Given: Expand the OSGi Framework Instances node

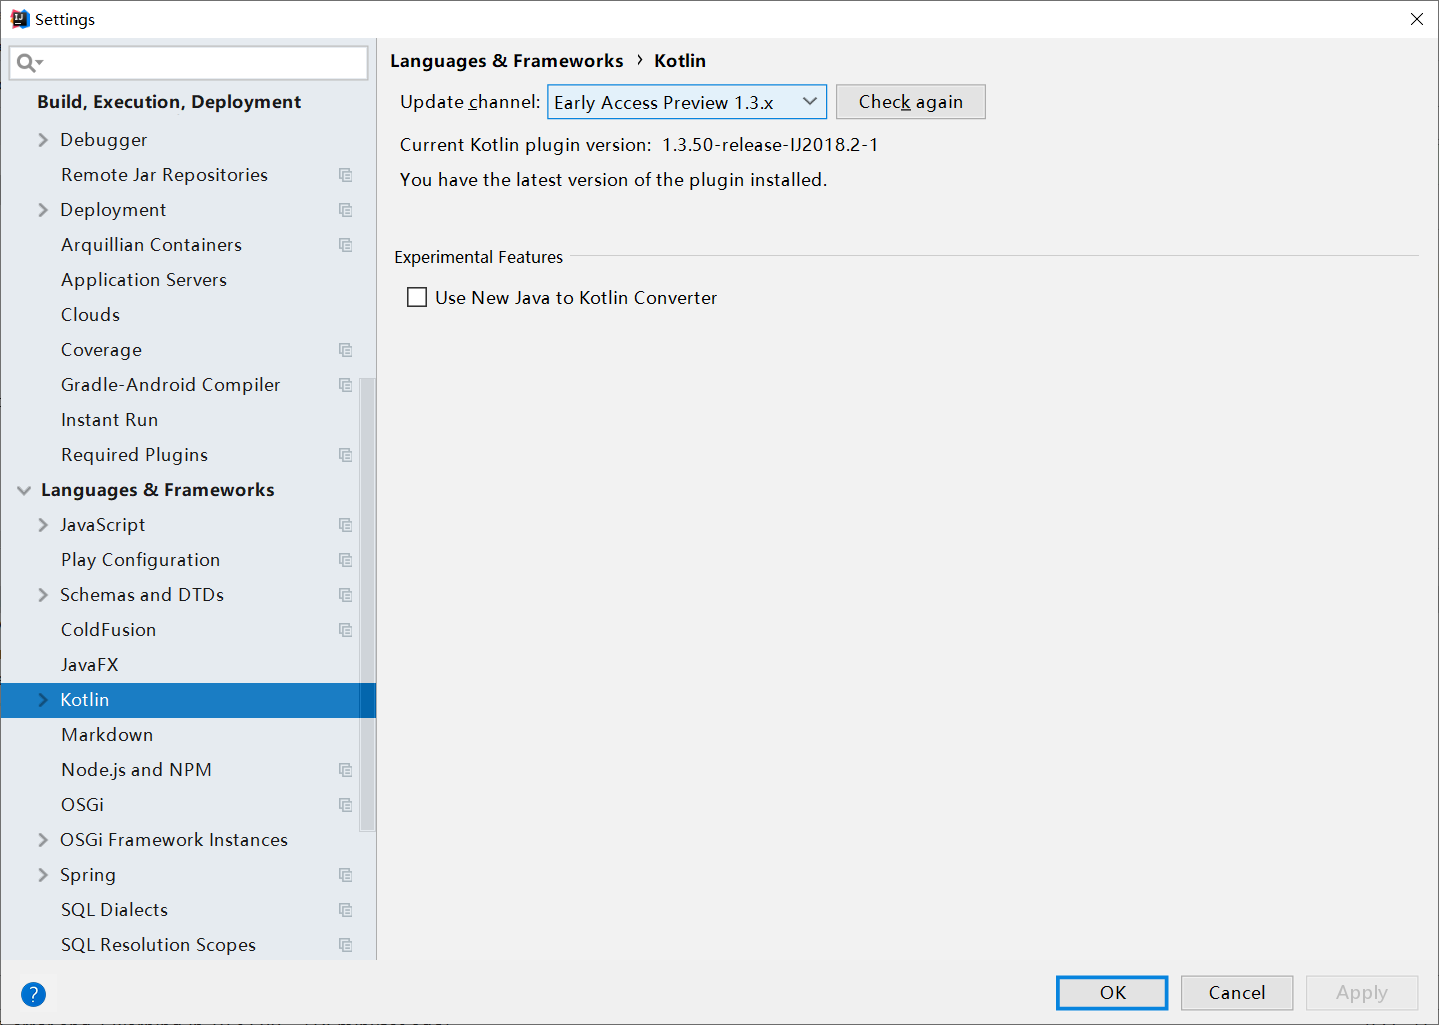Looking at the screenshot, I should [43, 840].
